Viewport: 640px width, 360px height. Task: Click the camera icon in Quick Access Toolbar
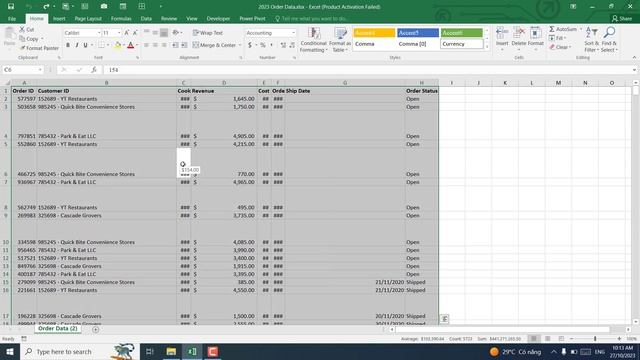pos(104,7)
